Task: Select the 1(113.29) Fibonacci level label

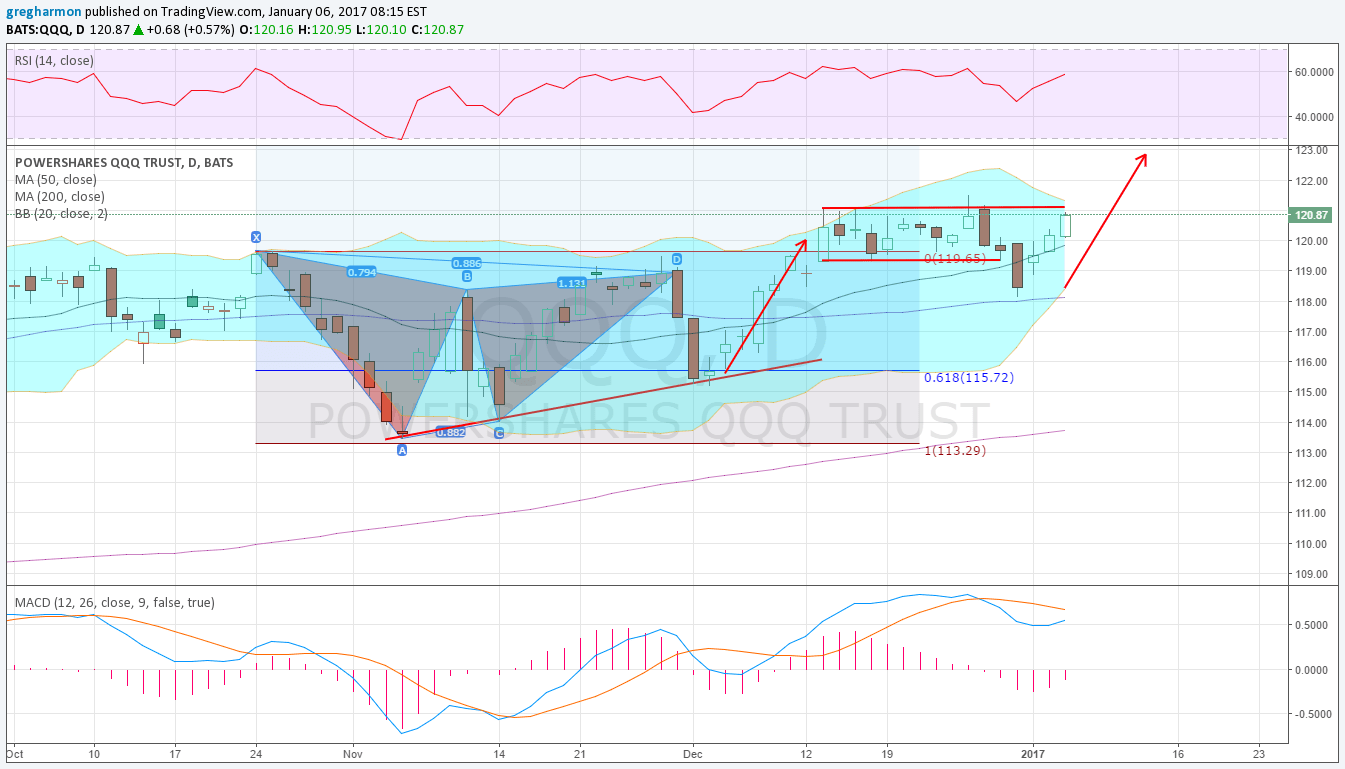Action: tap(955, 450)
